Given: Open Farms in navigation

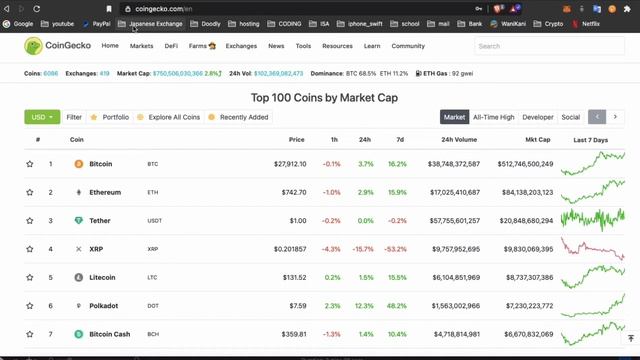Looking at the screenshot, I should [x=202, y=46].
